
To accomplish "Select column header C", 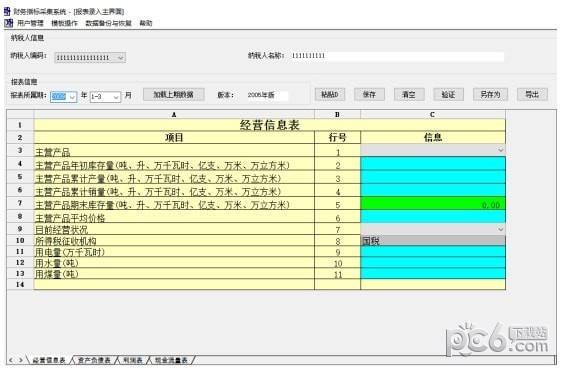I will tap(433, 115).
